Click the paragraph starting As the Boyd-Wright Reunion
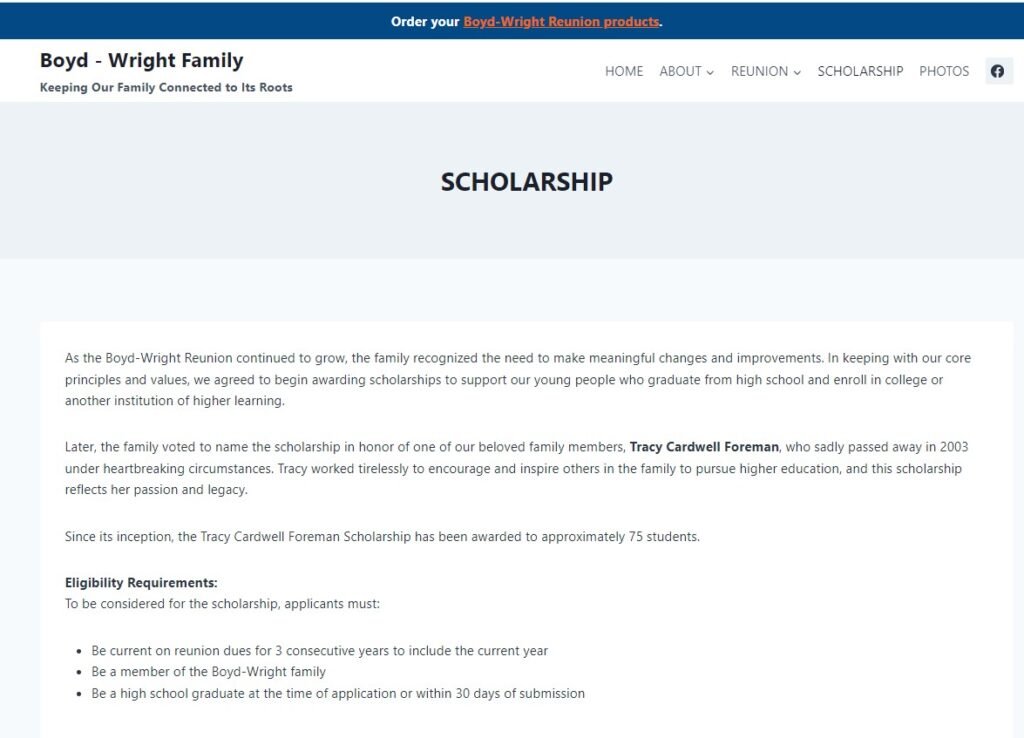The image size is (1024, 738). [x=517, y=379]
